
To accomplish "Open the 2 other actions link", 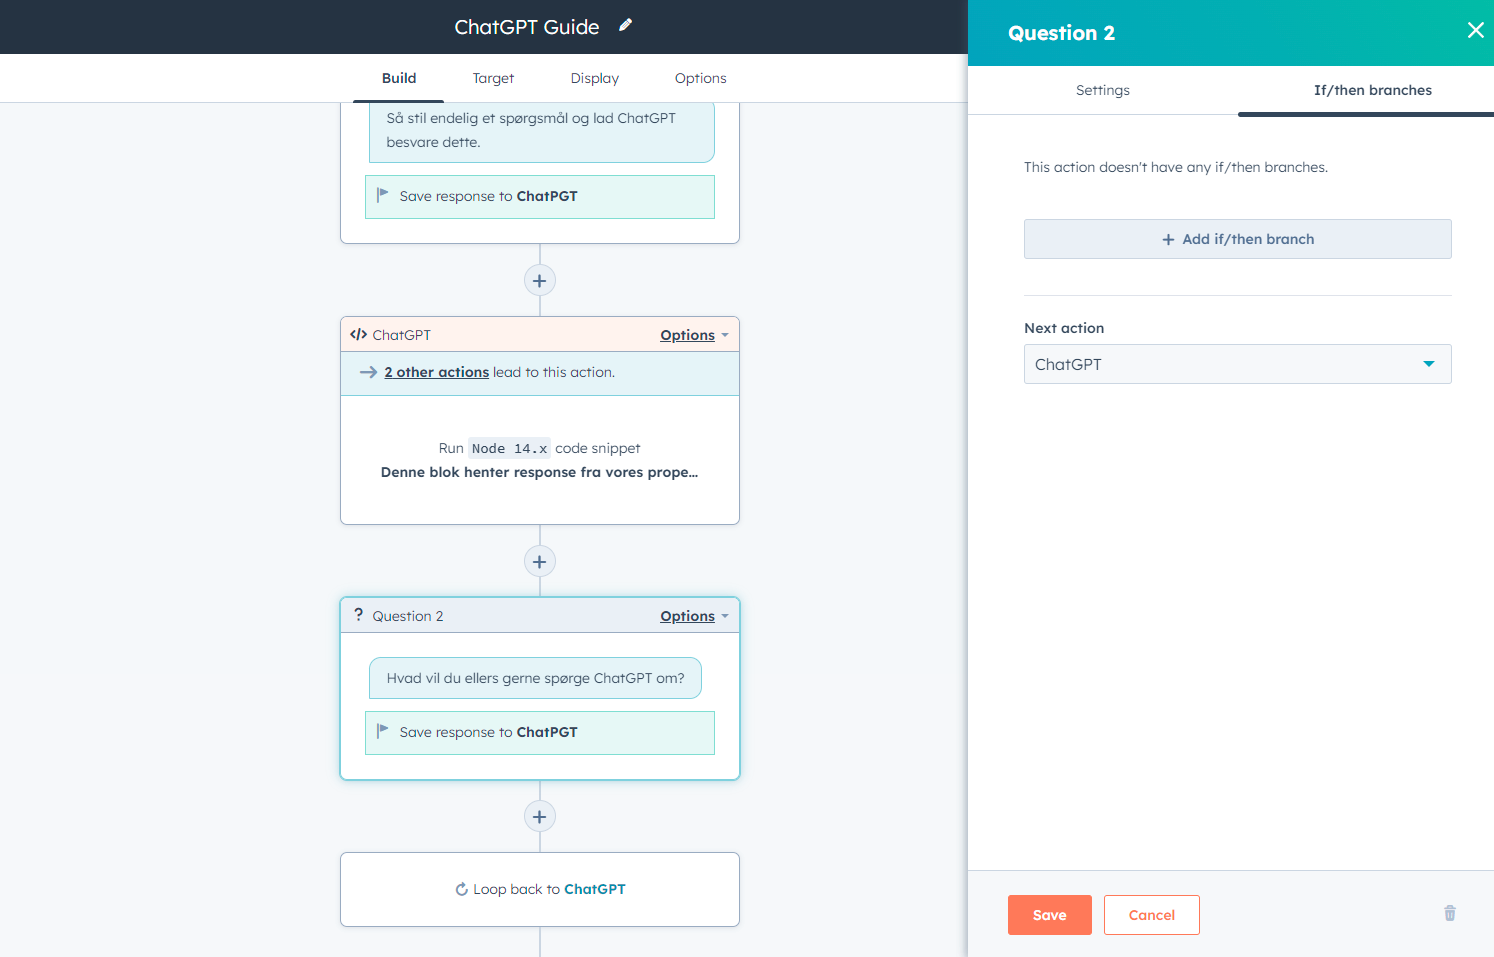I will coord(437,372).
